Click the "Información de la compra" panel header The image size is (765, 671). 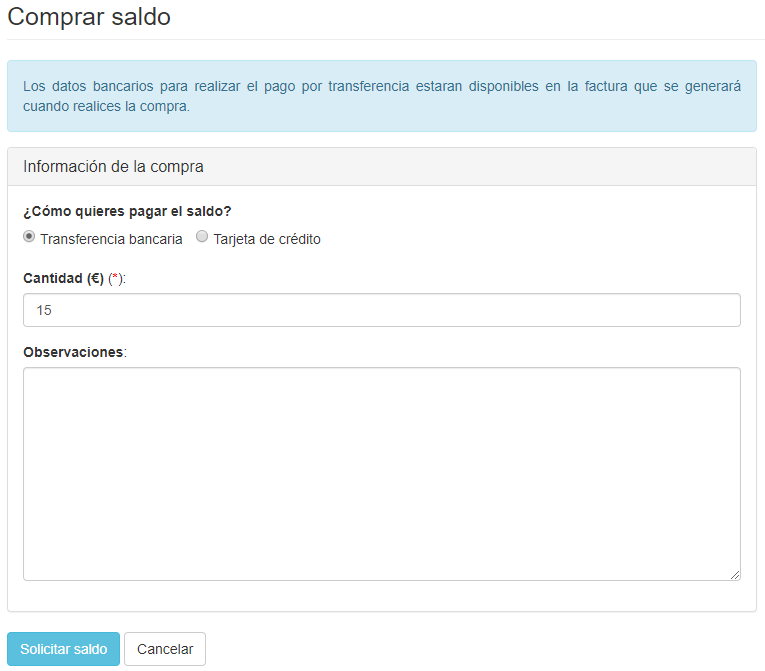[x=113, y=167]
